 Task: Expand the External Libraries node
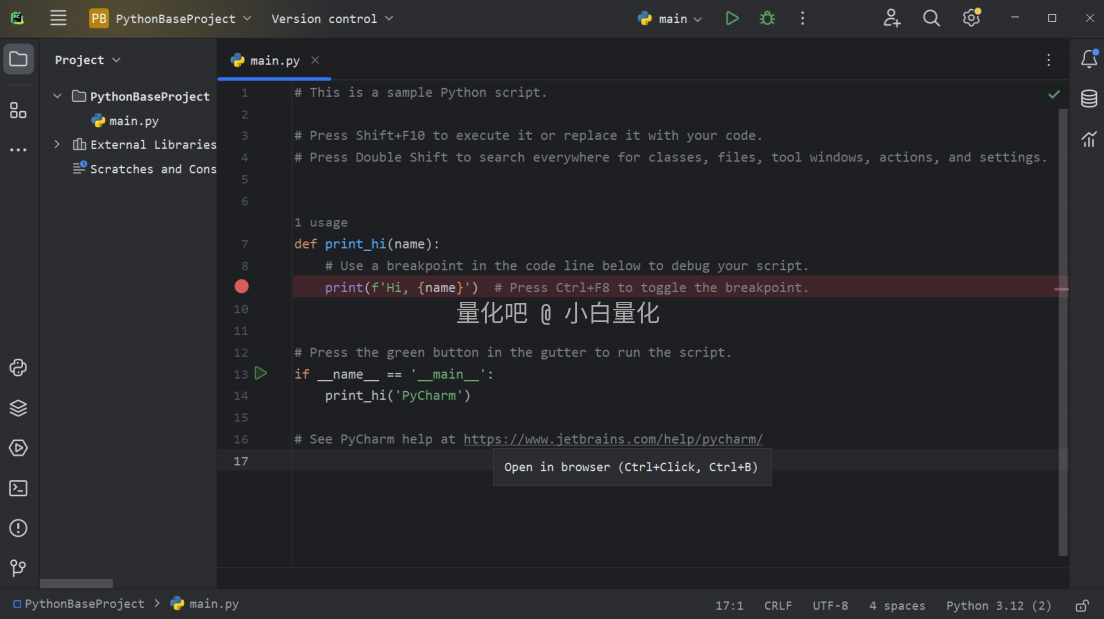57,145
